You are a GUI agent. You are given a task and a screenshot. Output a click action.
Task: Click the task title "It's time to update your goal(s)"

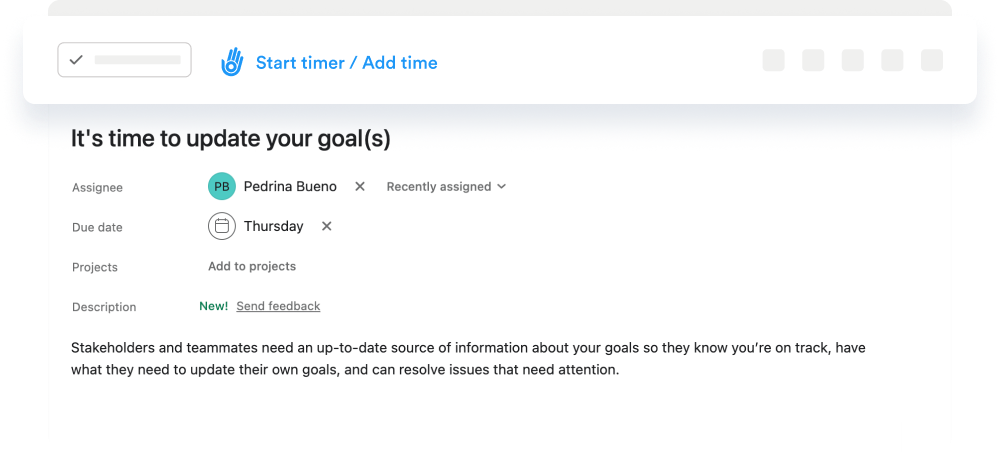point(231,138)
